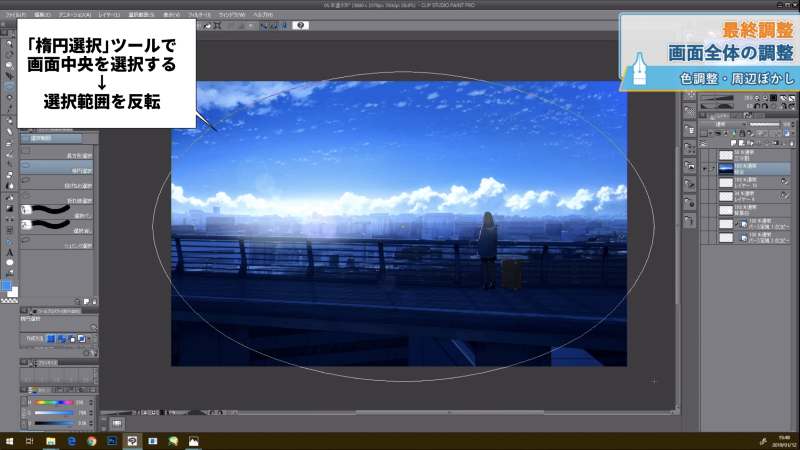Viewport: 800px width, 450px height.
Task: Adjust the layer opacity stepper arrows
Action: tap(793, 124)
